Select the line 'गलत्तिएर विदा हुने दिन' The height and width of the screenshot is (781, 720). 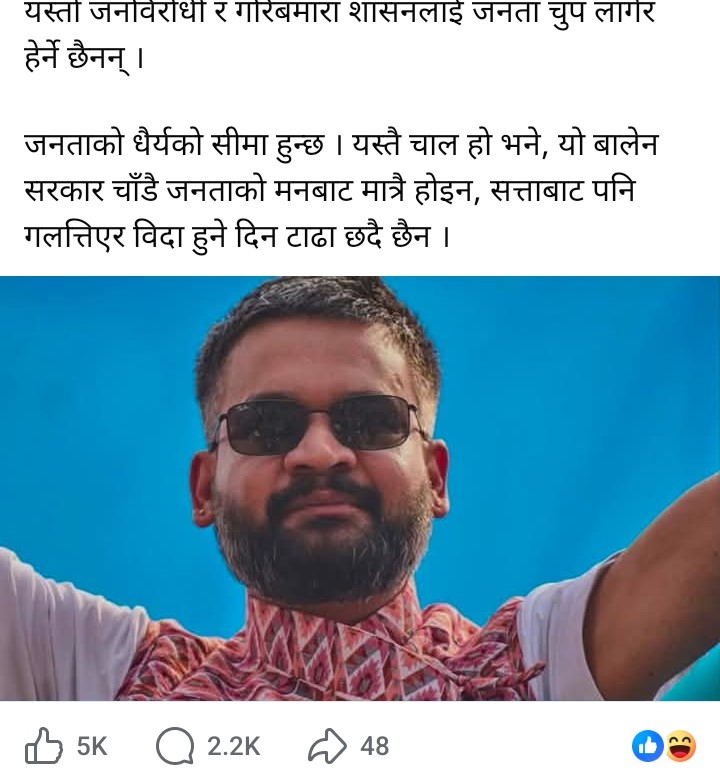237,235
